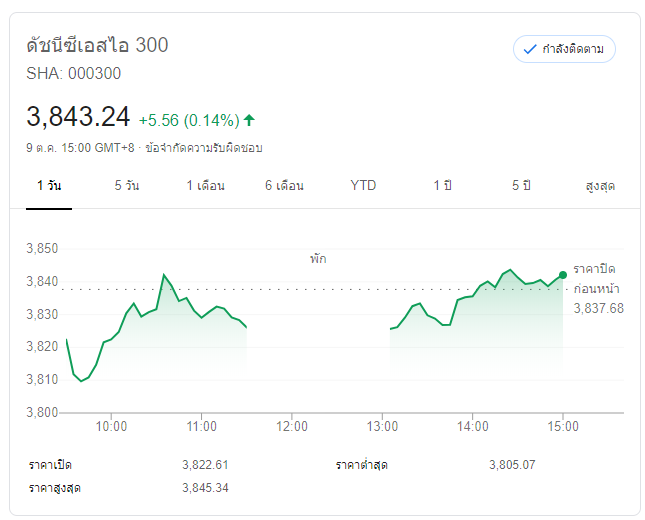Select the 1 ปี range tab
The height and width of the screenshot is (520, 645).
442,186
